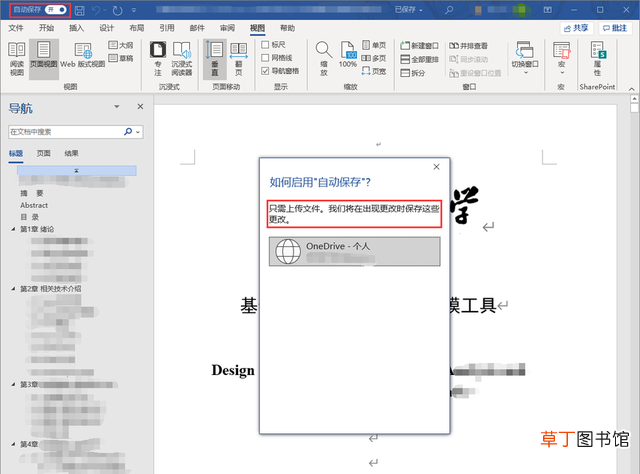This screenshot has width=640, height=474.
Task: Set zoom to 100%
Action: (x=348, y=55)
